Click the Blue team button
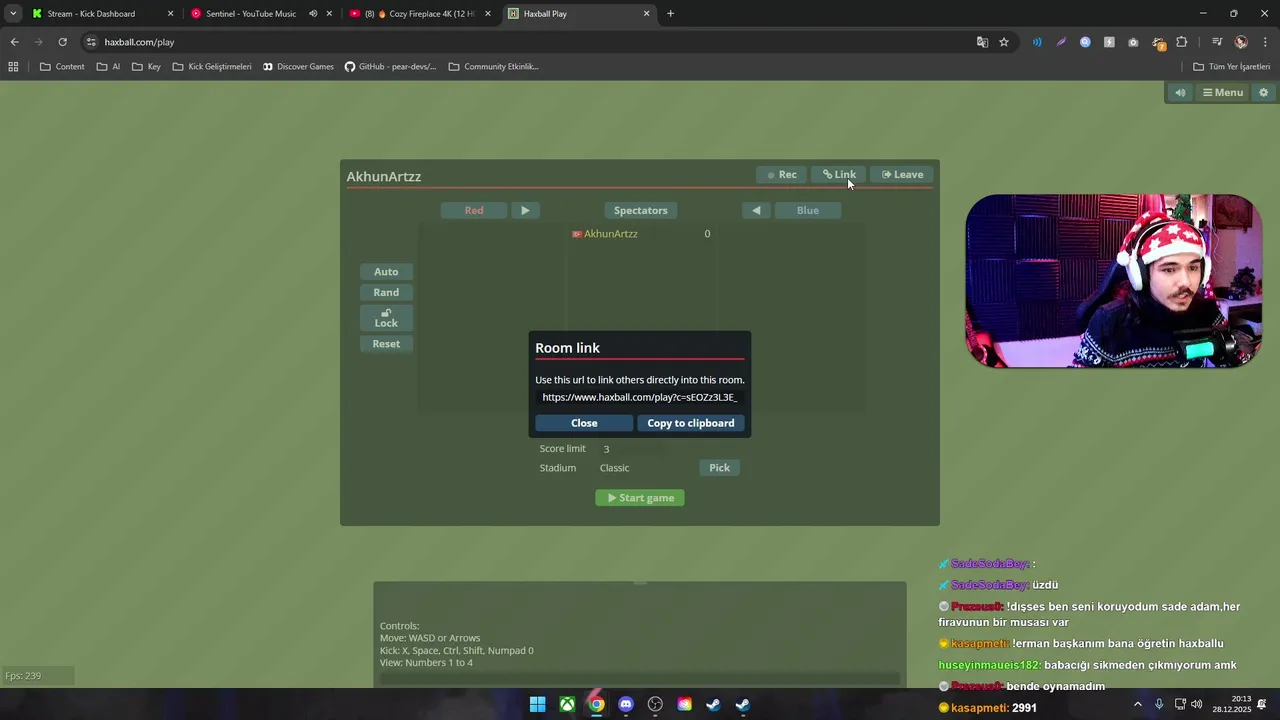The width and height of the screenshot is (1280, 720). 807,210
